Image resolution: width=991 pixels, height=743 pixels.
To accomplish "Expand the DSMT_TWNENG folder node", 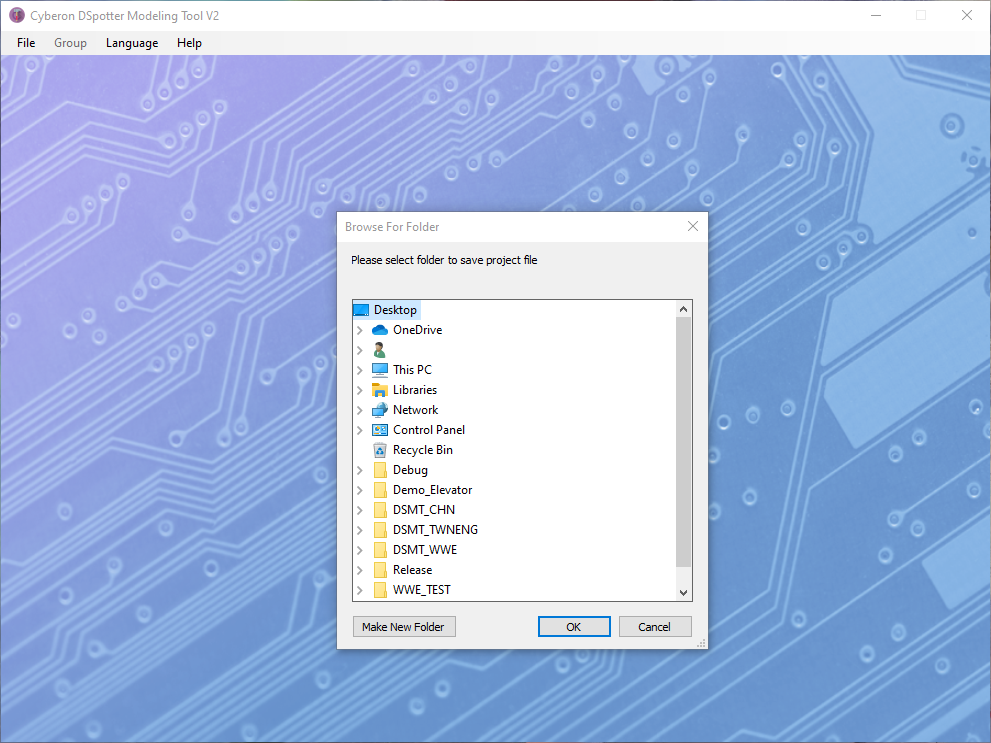I will tap(360, 530).
